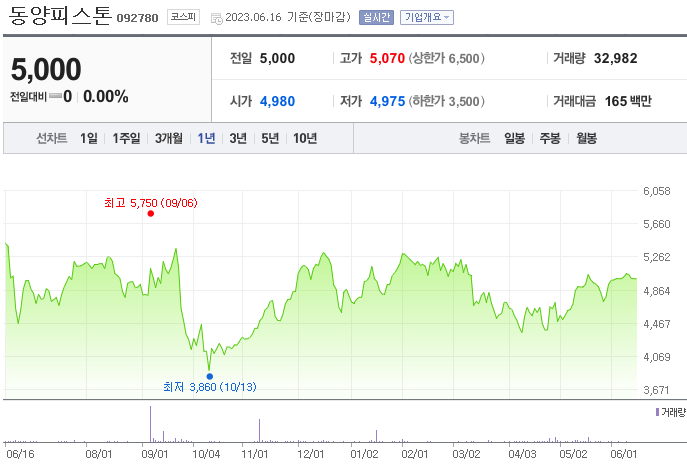Click the 동양피스톤 stock name title
687x473 pixels.
click(x=60, y=15)
